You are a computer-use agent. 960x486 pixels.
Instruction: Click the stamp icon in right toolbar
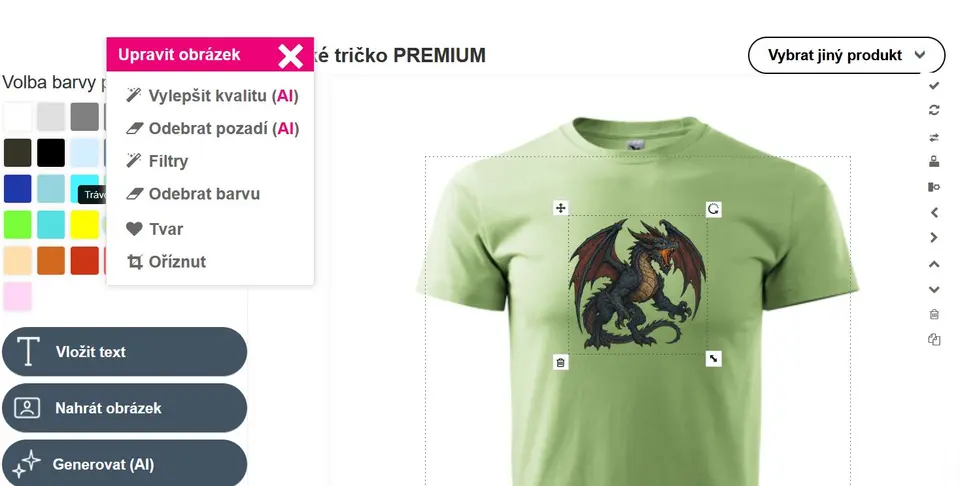[x=934, y=162]
